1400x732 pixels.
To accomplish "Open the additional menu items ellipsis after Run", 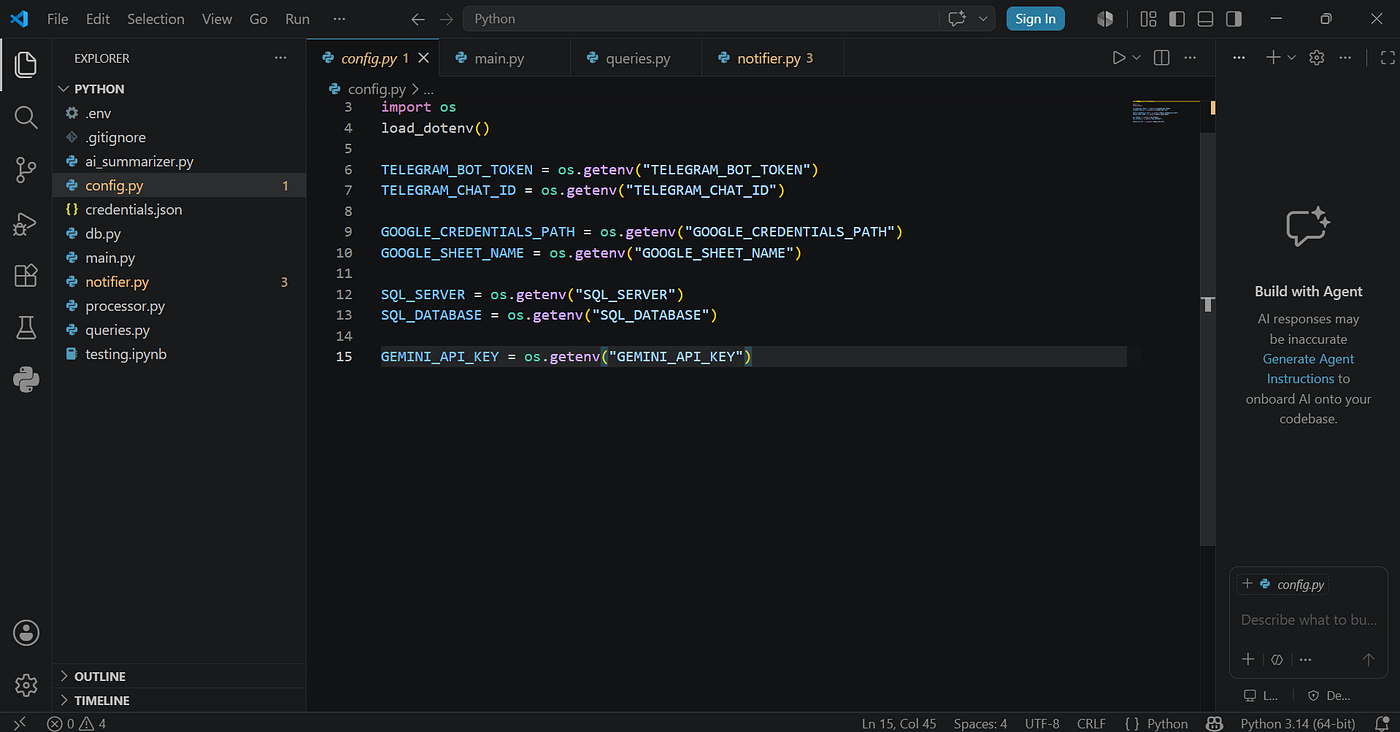I will click(339, 19).
